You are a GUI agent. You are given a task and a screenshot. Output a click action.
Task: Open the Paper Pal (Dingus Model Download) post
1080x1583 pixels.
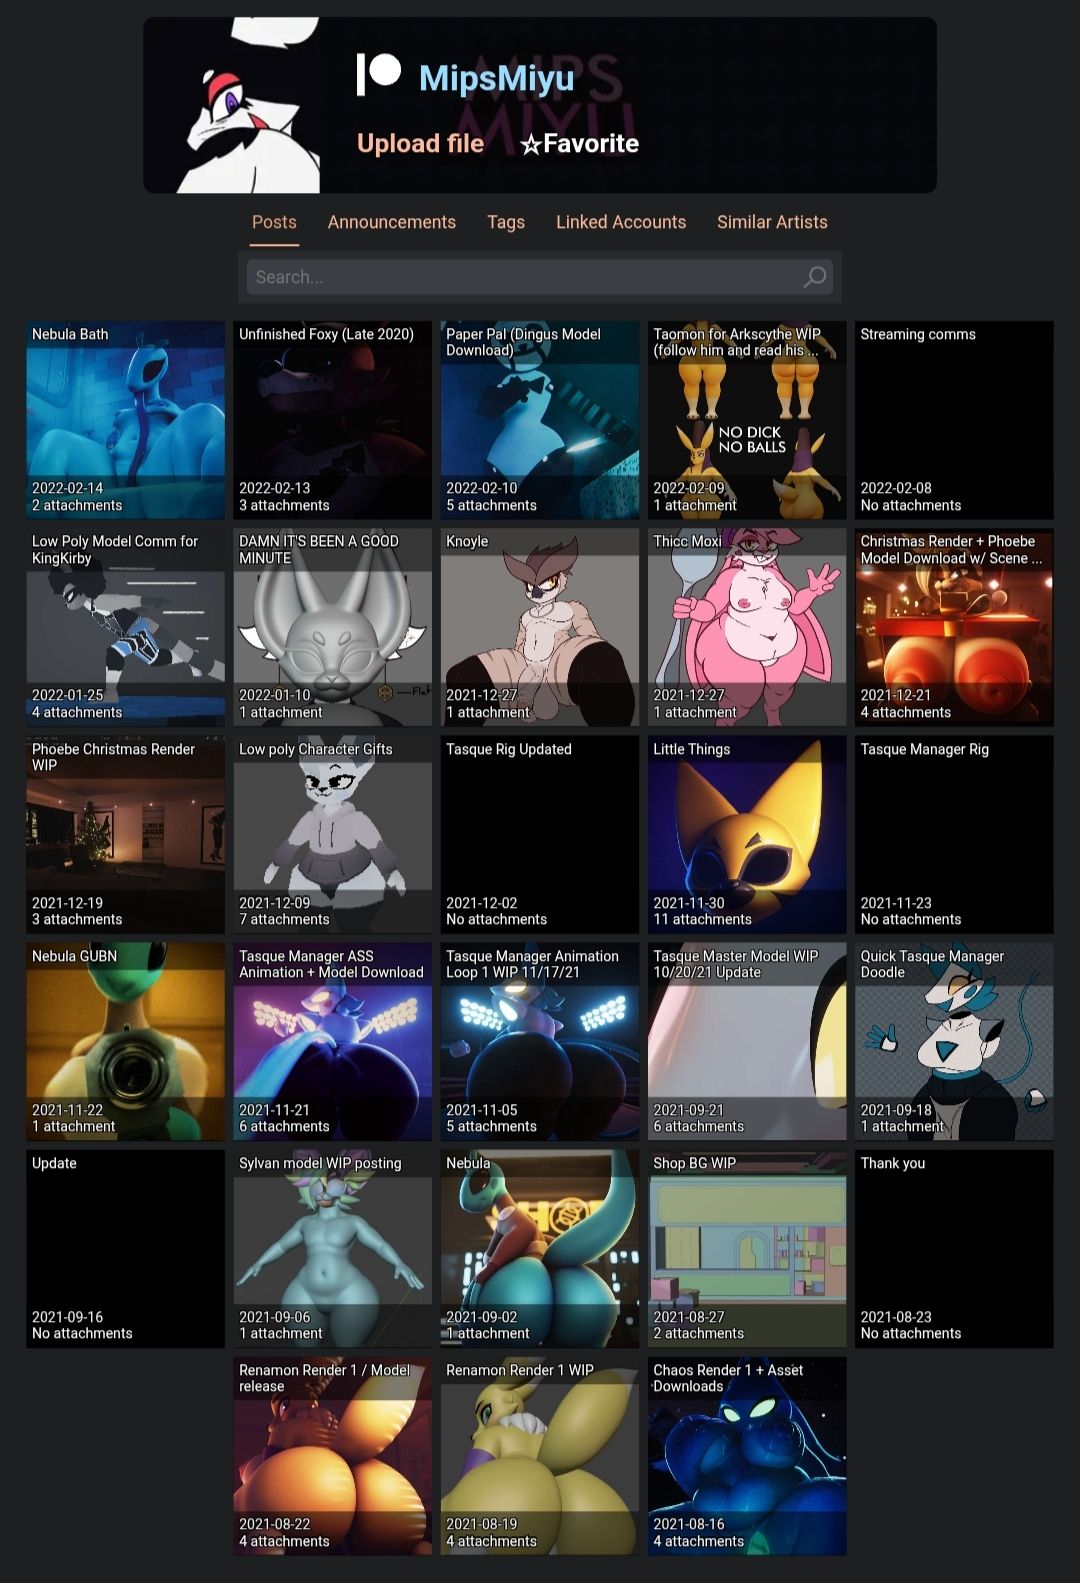(540, 420)
